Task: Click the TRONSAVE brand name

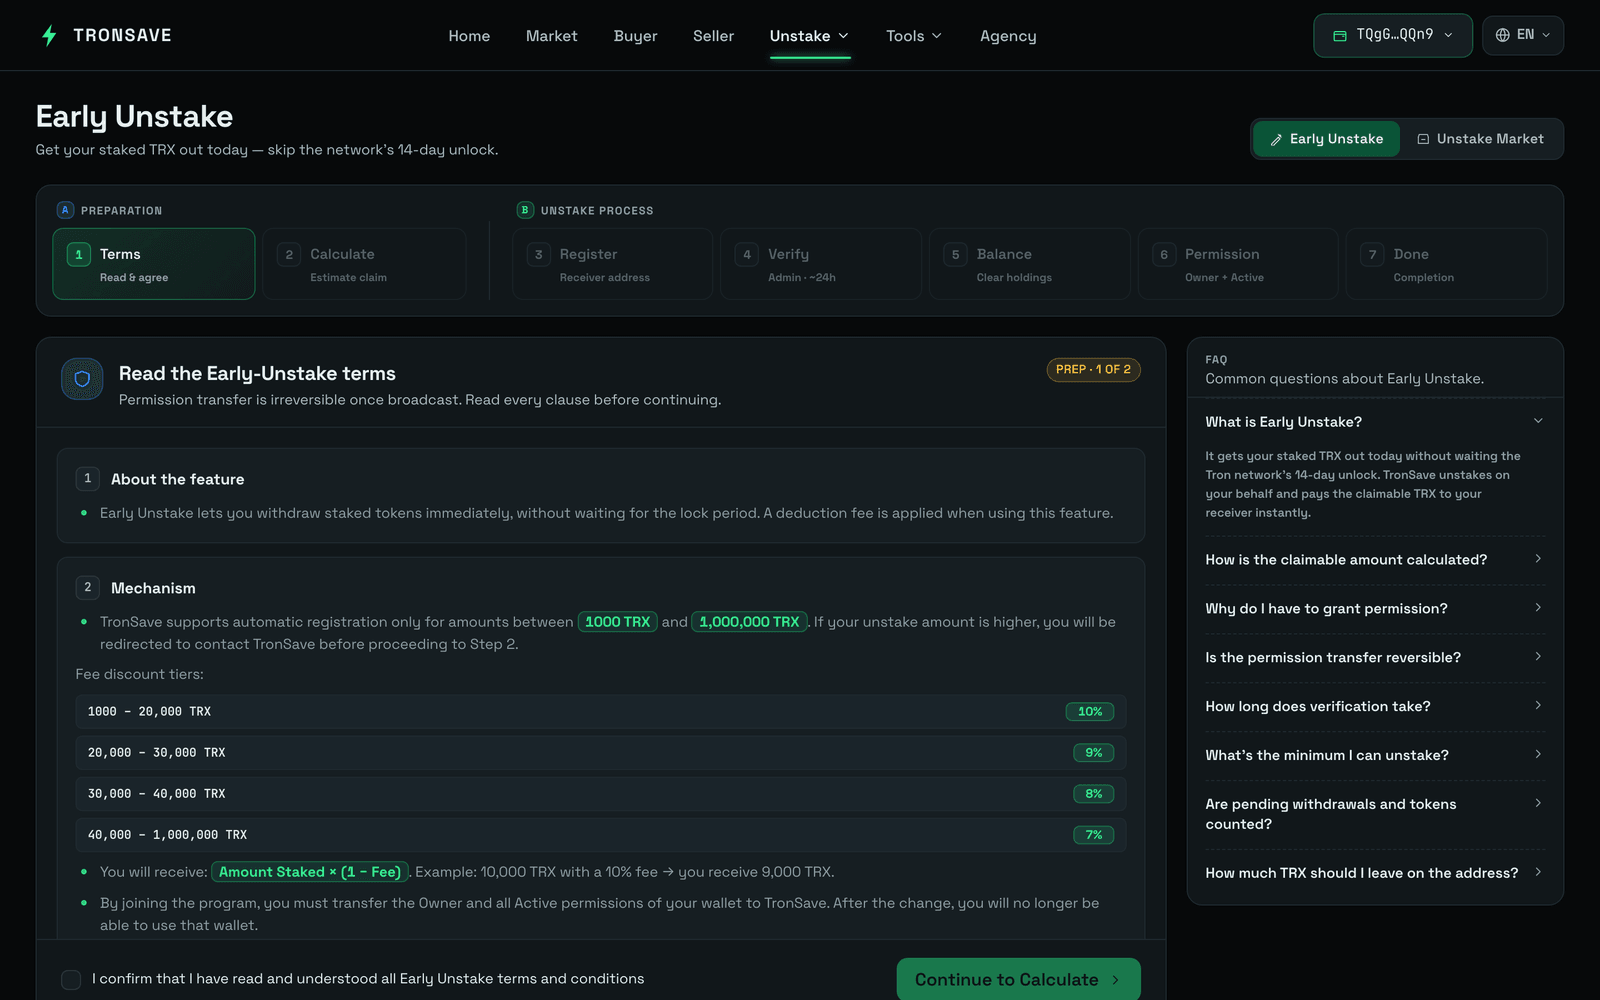Action: click(122, 36)
